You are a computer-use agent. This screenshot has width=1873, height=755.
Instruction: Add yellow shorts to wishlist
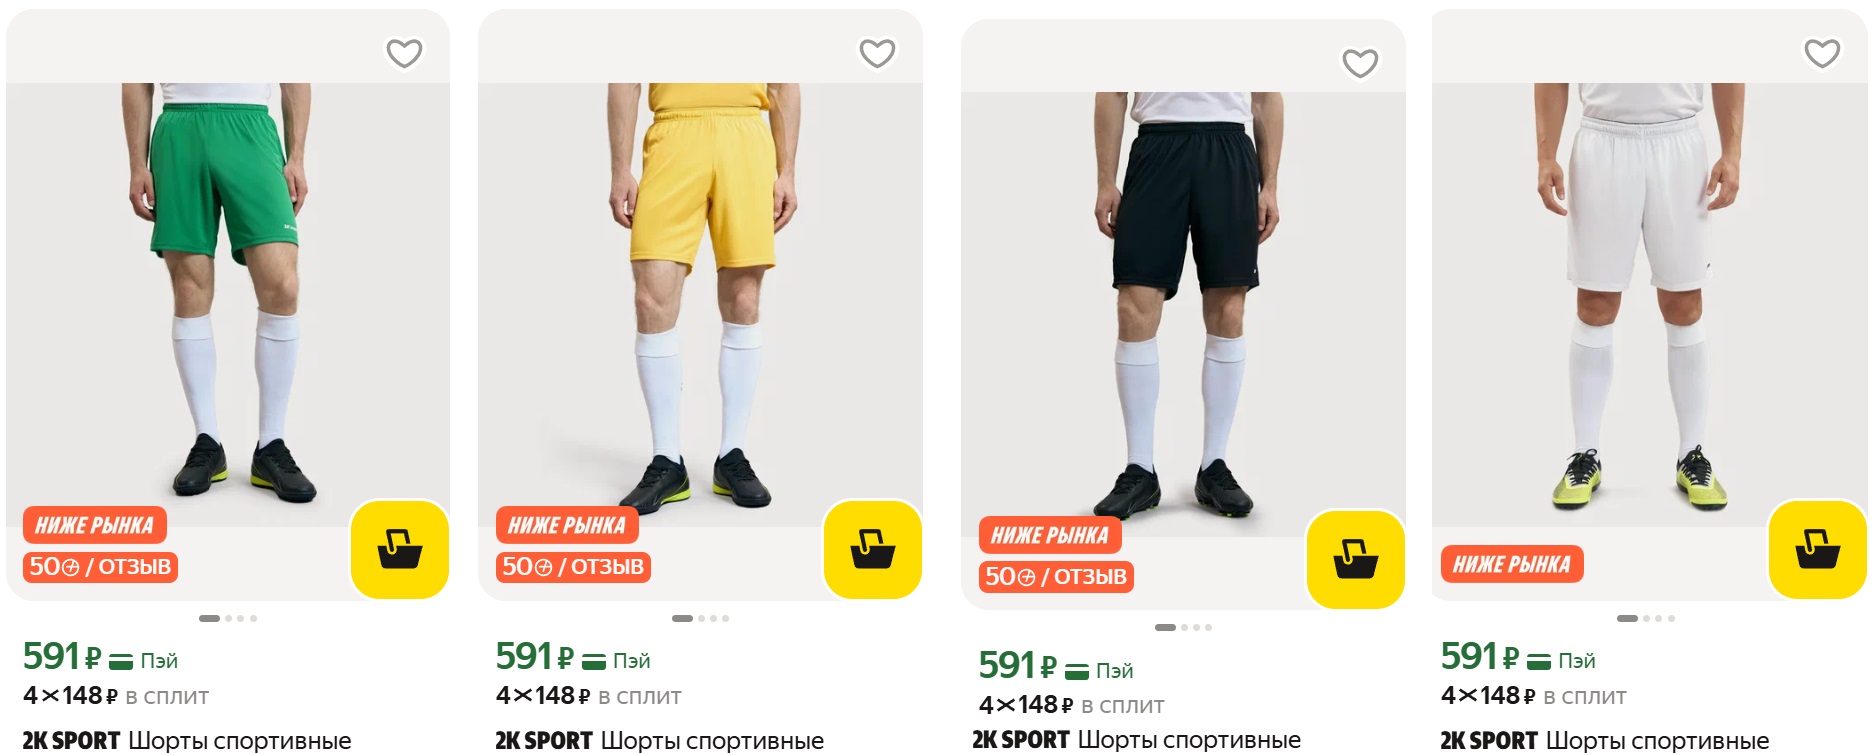click(x=877, y=53)
